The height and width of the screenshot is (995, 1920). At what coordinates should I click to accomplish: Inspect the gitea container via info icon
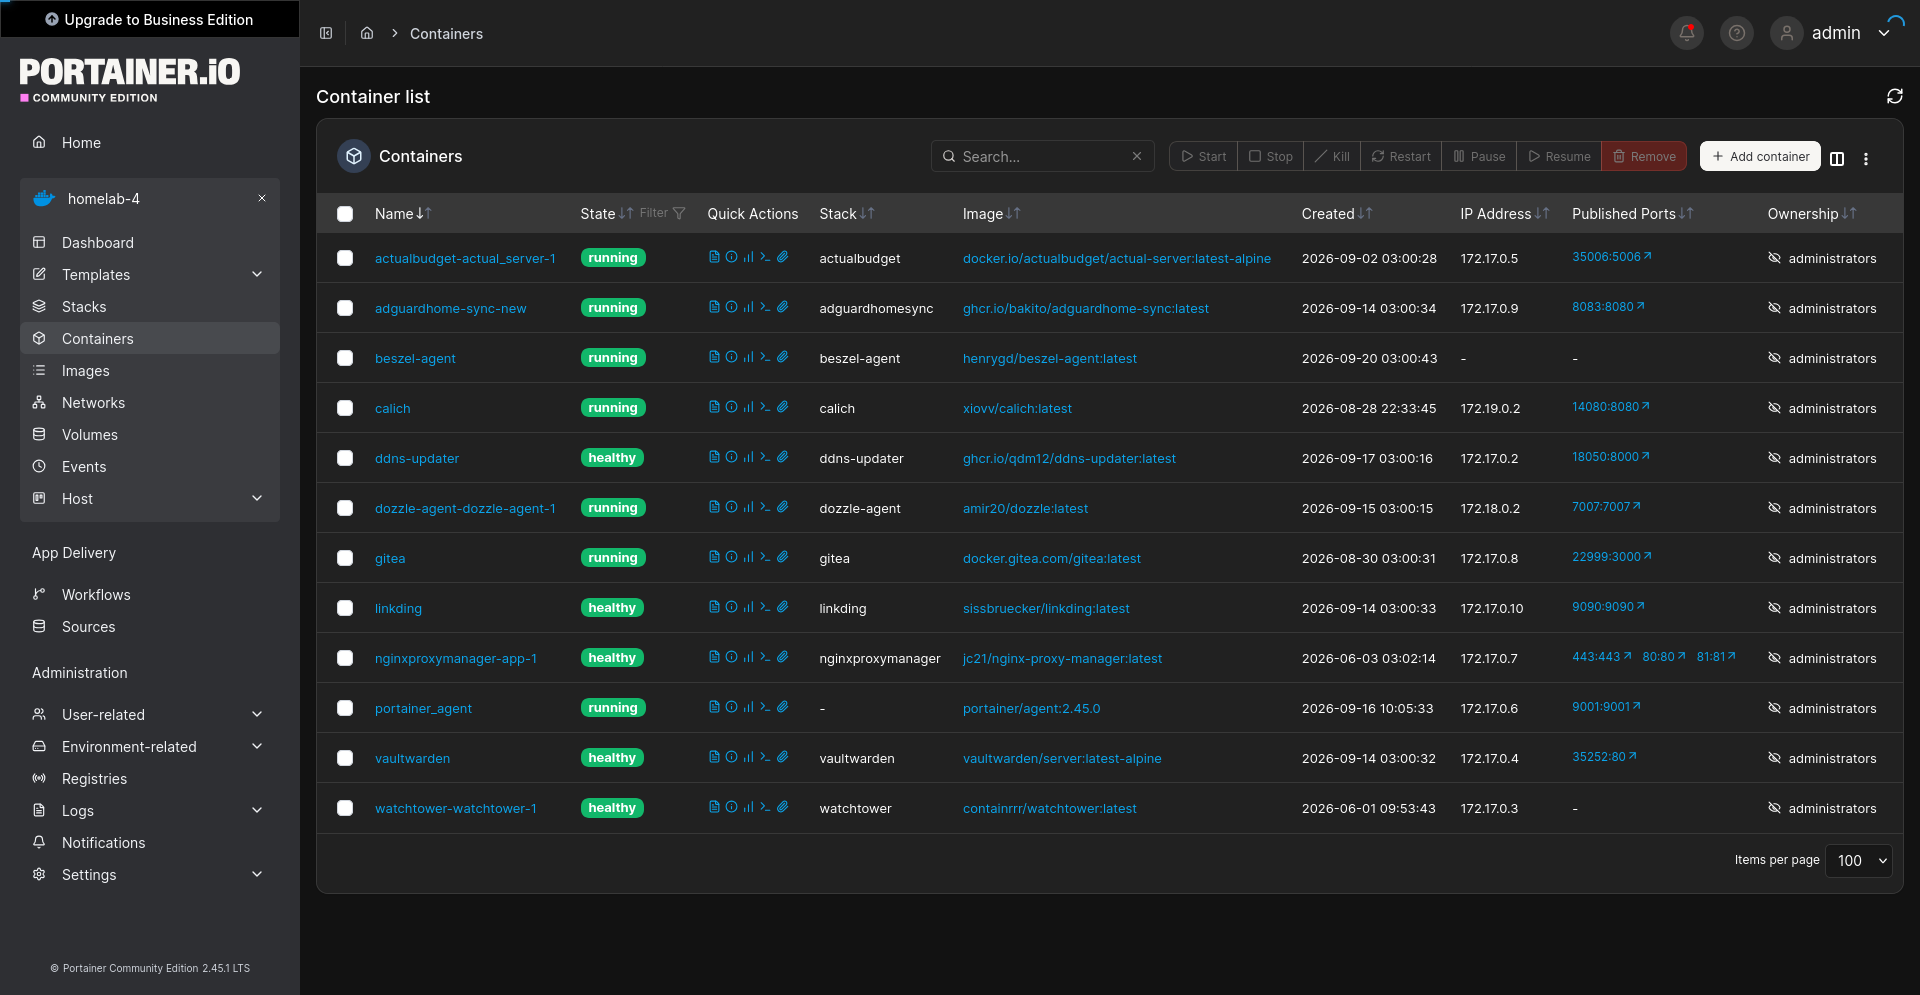tap(732, 557)
